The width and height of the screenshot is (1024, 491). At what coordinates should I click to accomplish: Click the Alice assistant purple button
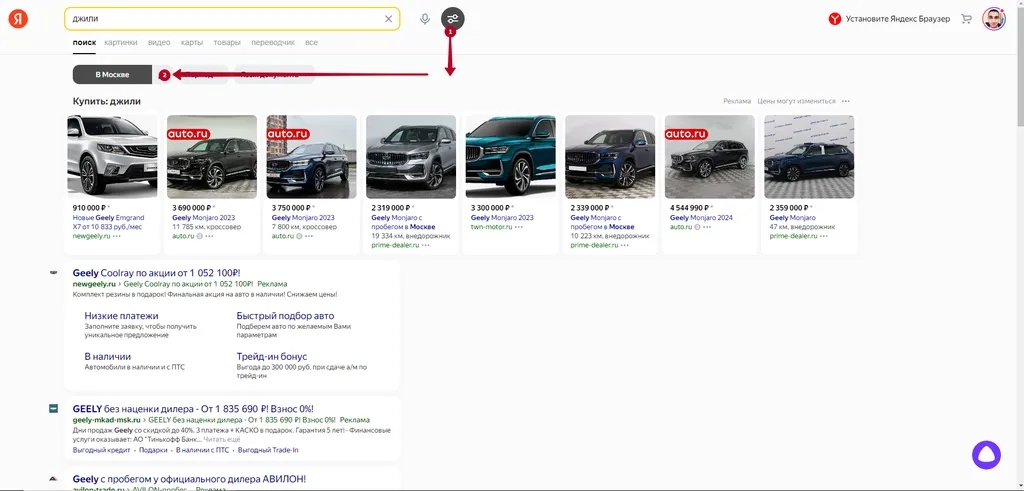click(986, 455)
